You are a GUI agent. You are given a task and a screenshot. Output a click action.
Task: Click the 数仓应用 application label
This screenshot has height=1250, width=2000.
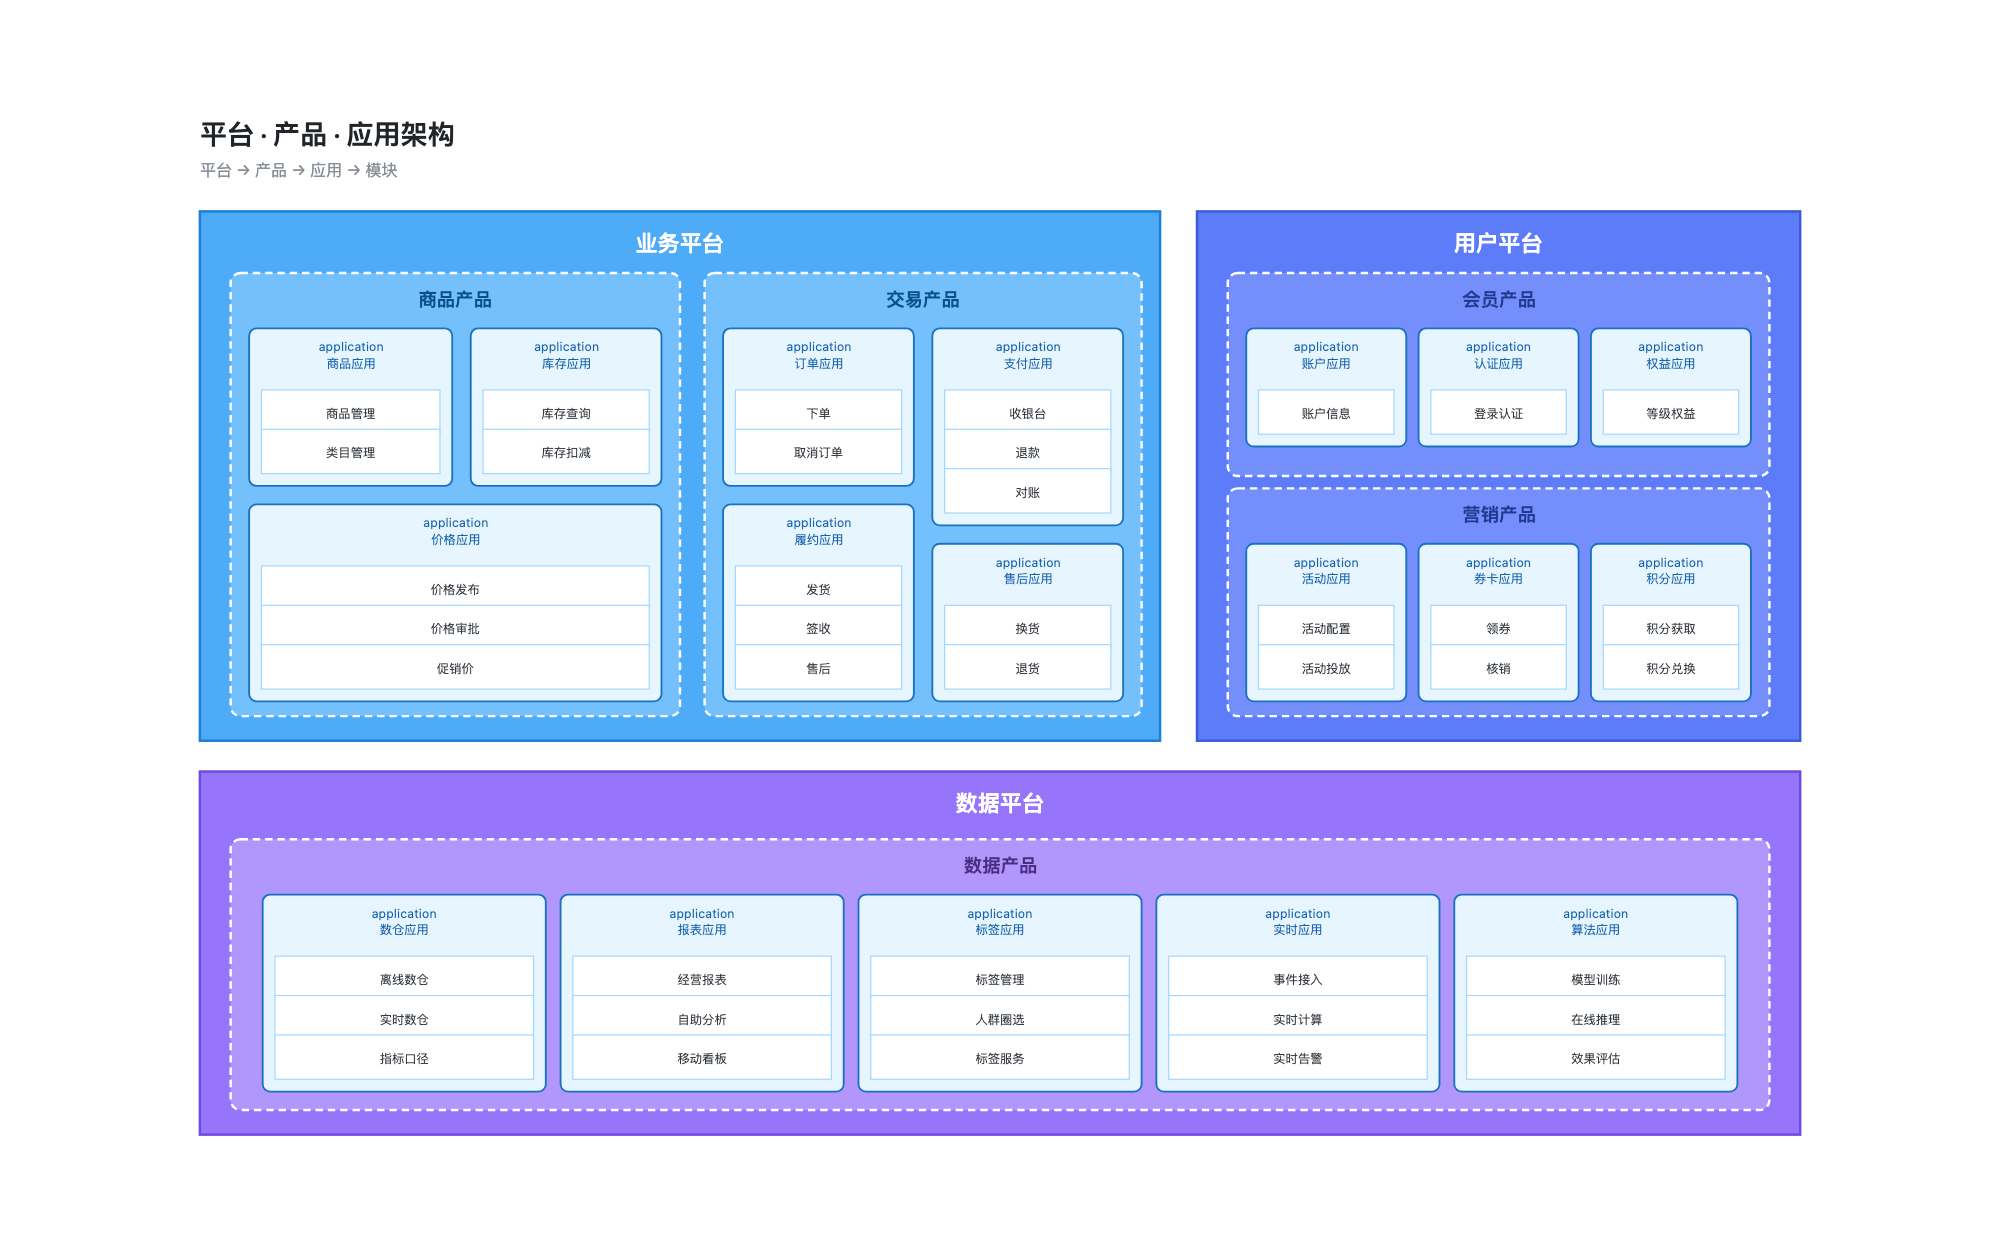pyautogui.click(x=404, y=930)
